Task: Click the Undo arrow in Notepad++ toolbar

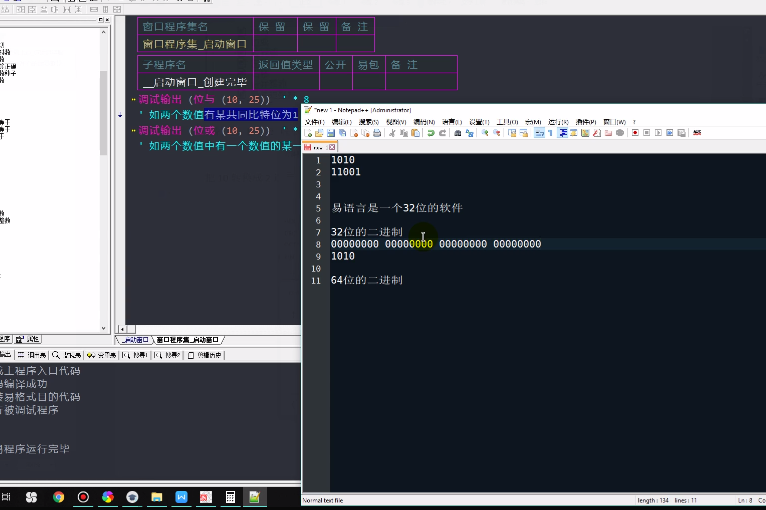Action: [430, 133]
